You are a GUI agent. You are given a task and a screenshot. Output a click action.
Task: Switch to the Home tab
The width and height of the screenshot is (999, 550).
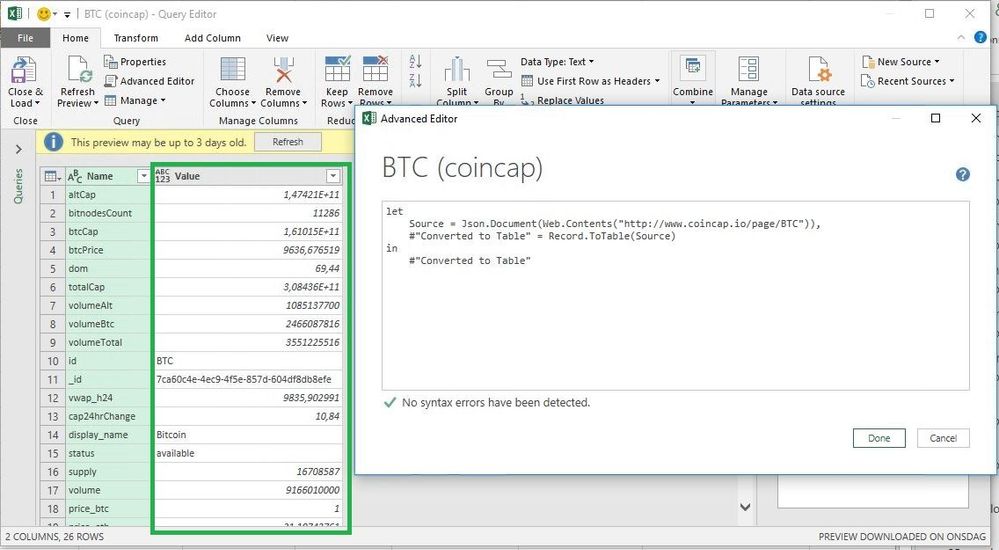(x=75, y=38)
